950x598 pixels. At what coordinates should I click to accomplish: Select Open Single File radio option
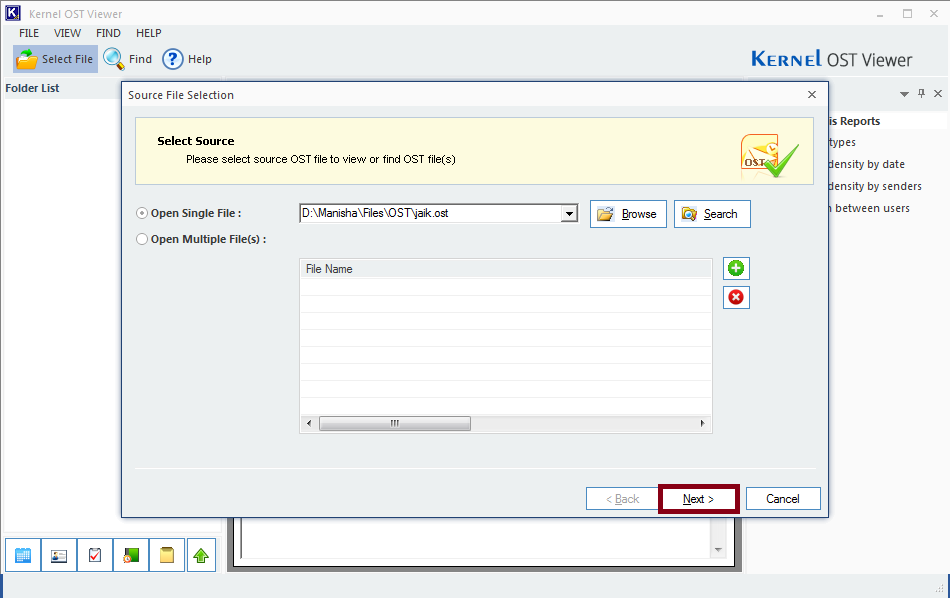142,213
